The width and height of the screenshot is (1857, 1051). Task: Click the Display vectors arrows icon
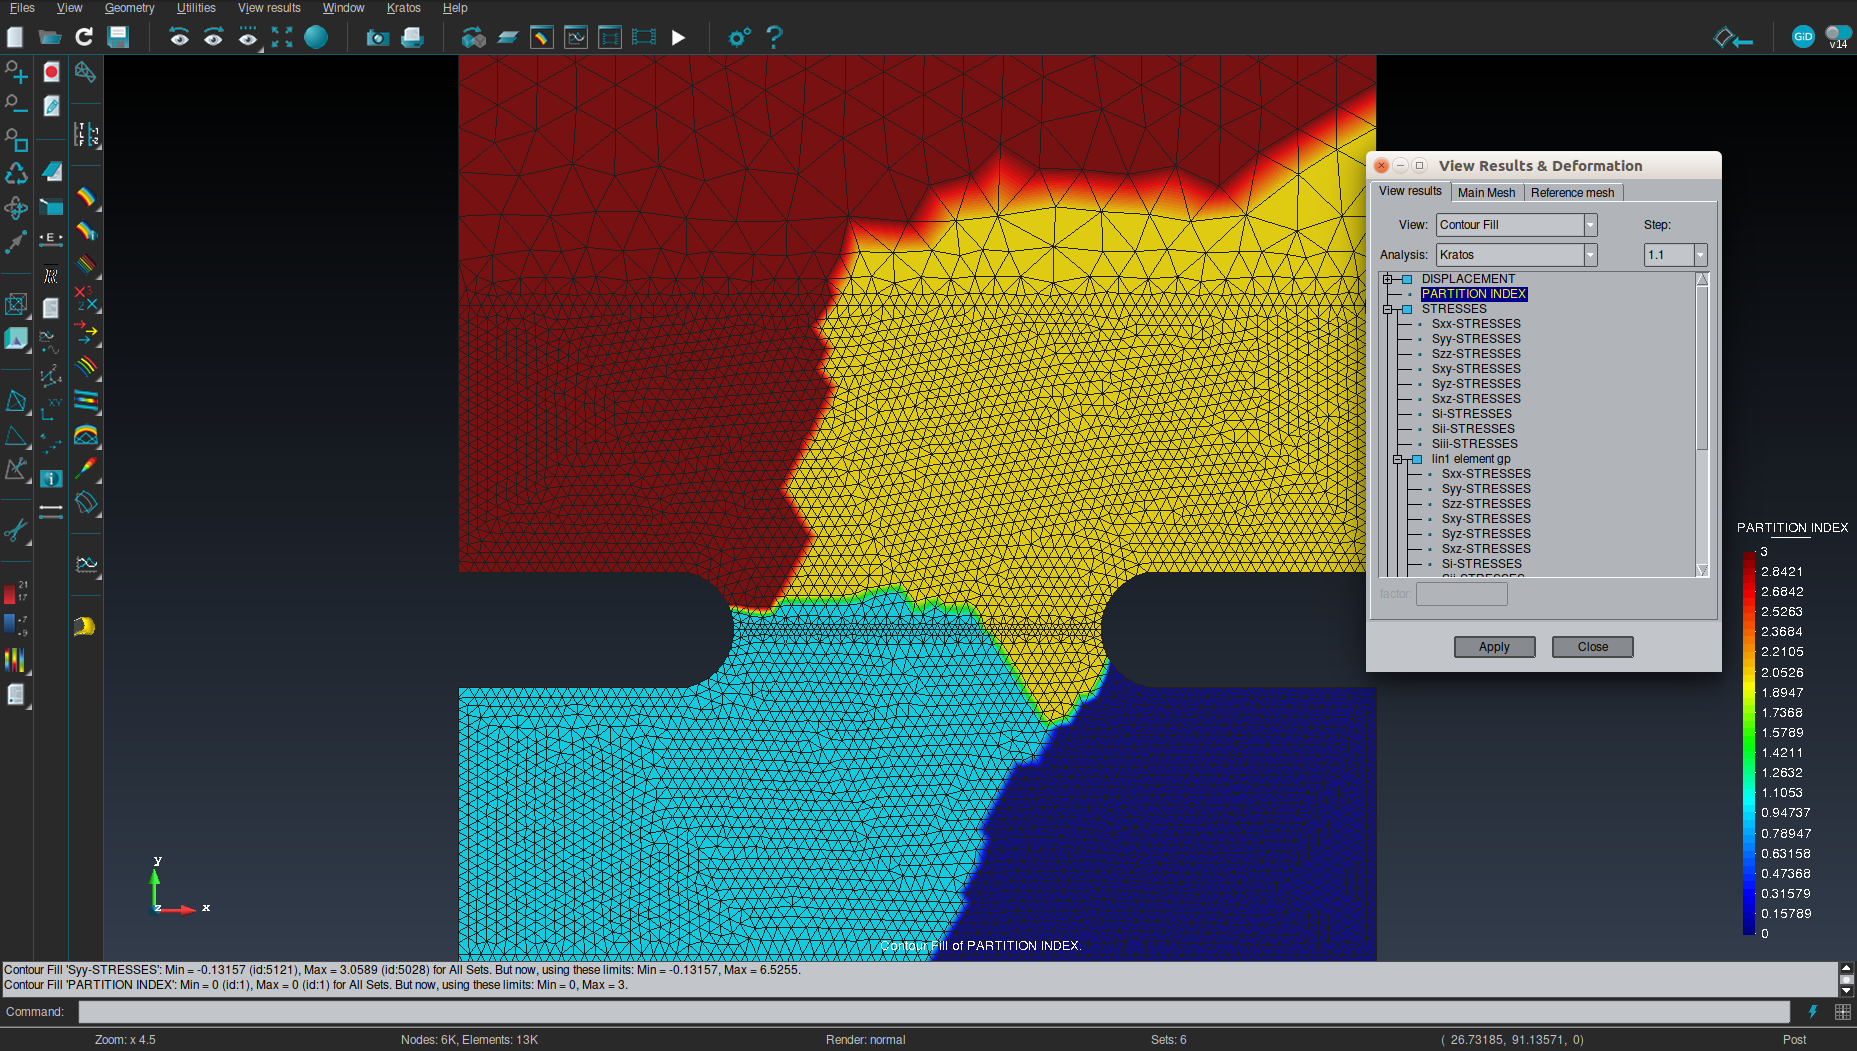[x=86, y=332]
